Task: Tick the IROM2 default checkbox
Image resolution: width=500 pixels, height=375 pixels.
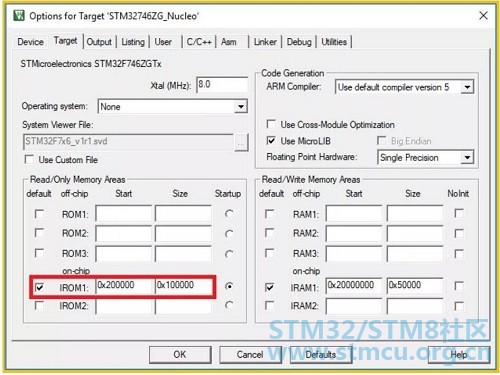Action: point(39,305)
